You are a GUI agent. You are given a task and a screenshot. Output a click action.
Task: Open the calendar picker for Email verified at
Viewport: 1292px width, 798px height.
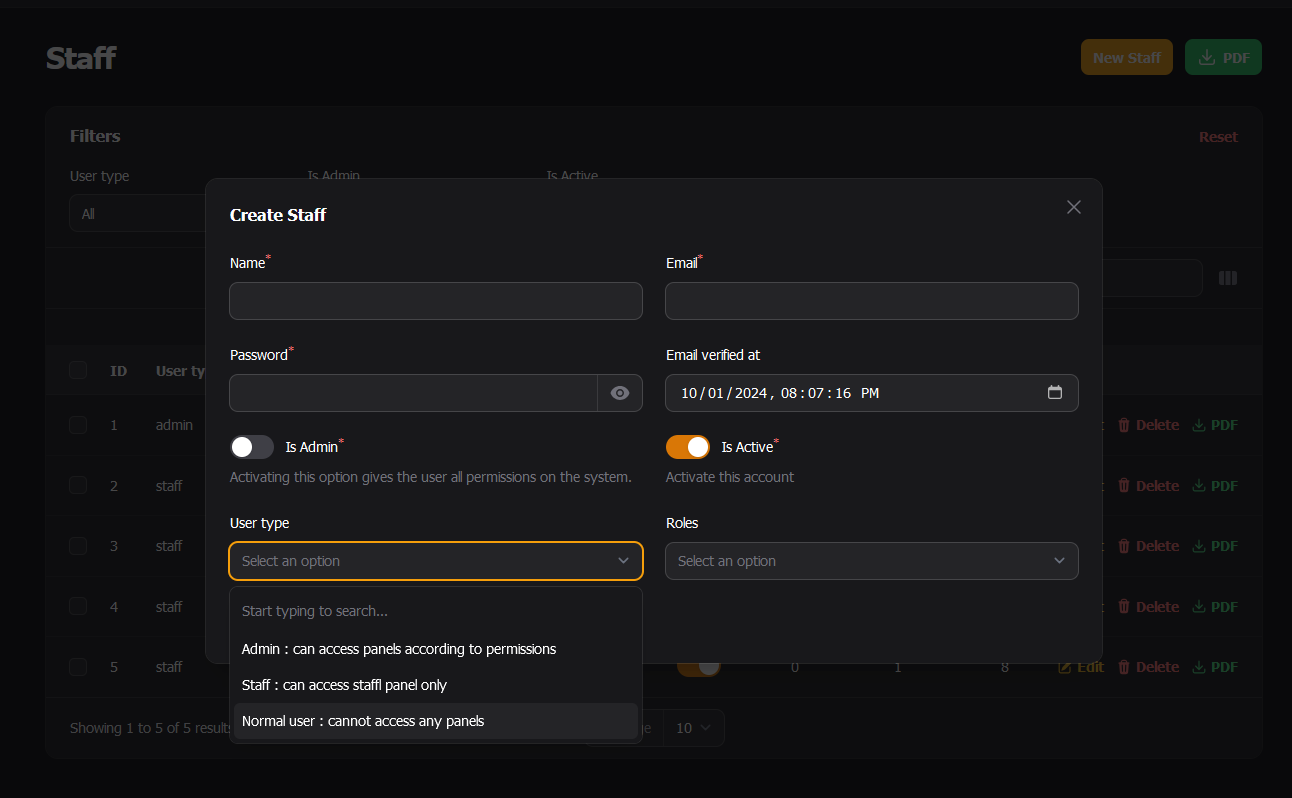pos(1055,392)
